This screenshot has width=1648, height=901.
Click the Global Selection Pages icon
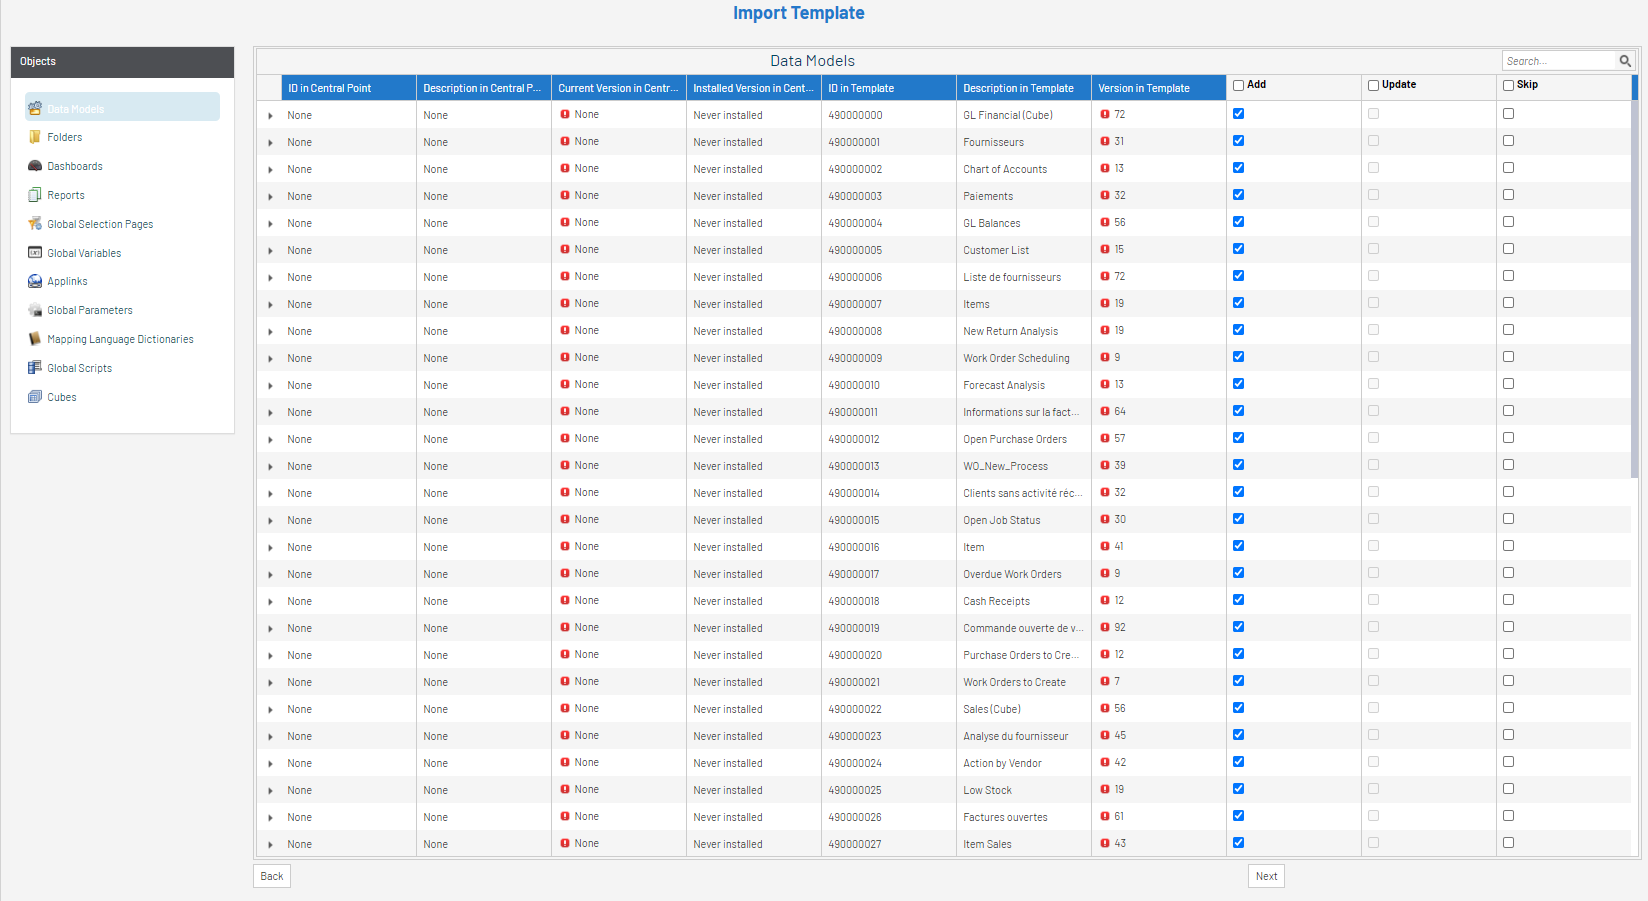tap(35, 224)
